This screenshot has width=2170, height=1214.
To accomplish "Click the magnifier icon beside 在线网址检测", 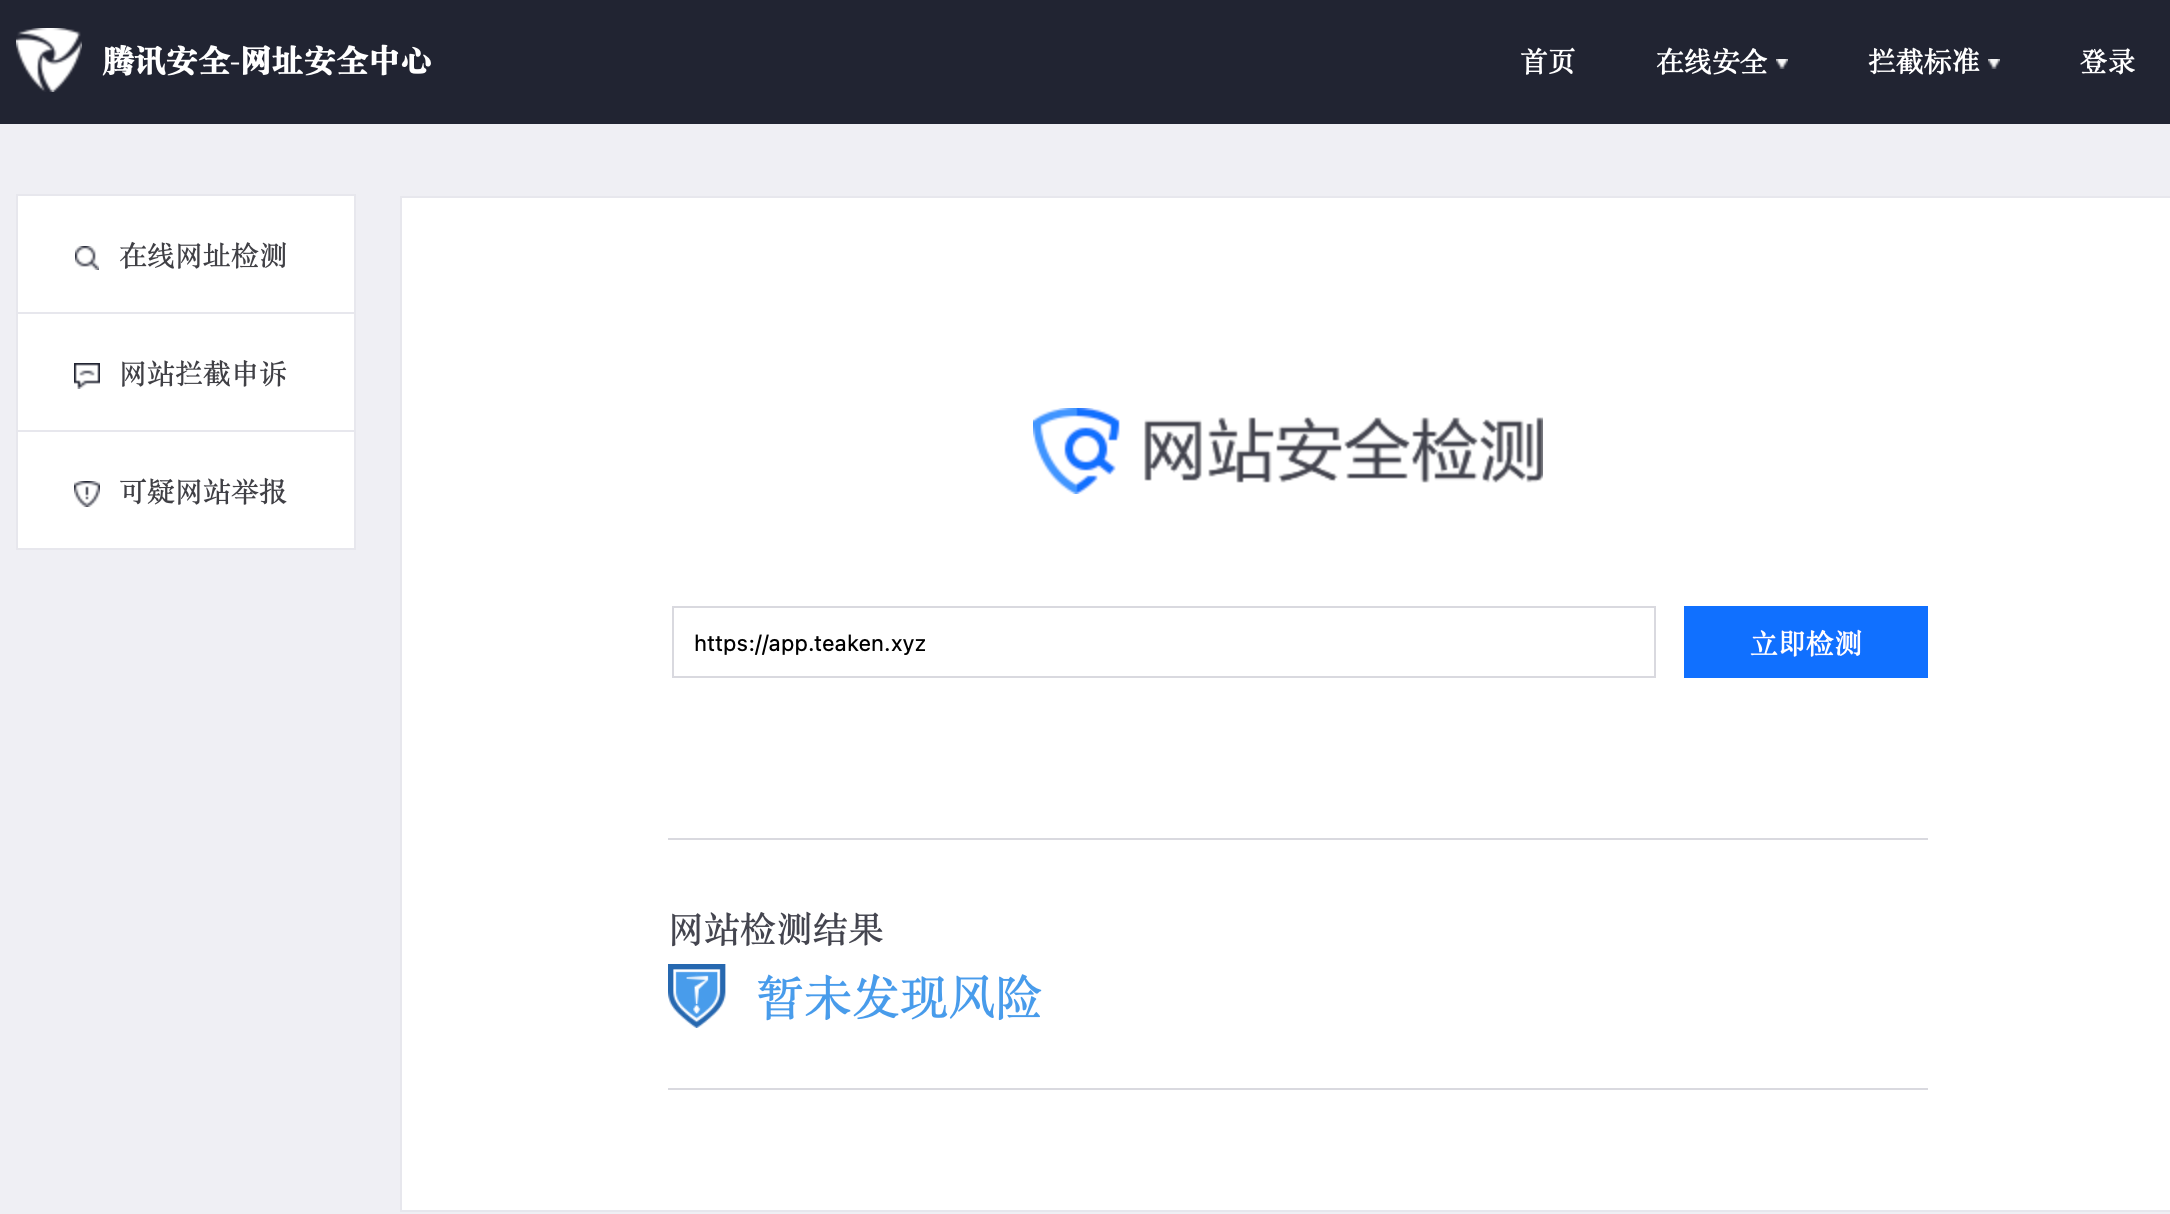I will tap(87, 257).
